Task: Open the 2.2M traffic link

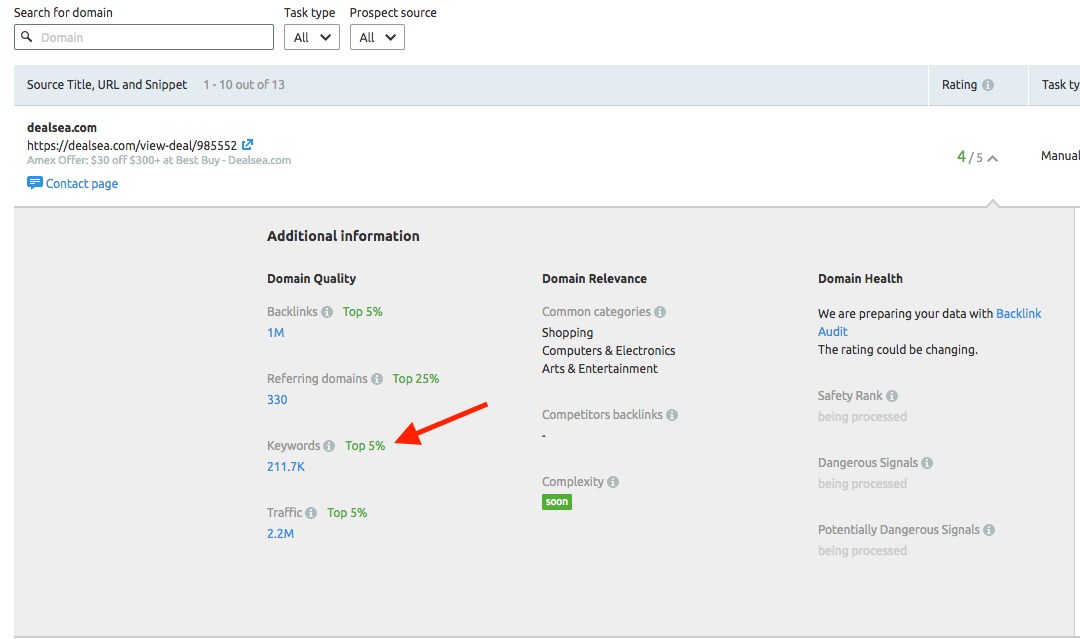Action: (x=280, y=534)
